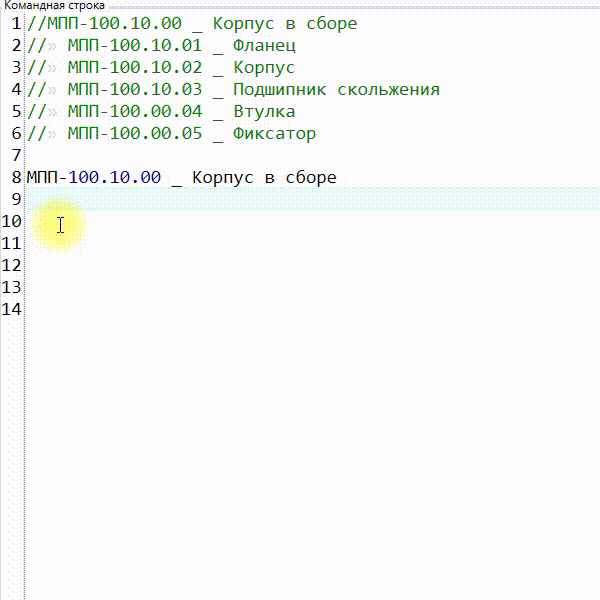Click line 'МПП-100.10.03 _ Подшипник скольжения'
Screen dimensions: 600x600
[x=254, y=90]
